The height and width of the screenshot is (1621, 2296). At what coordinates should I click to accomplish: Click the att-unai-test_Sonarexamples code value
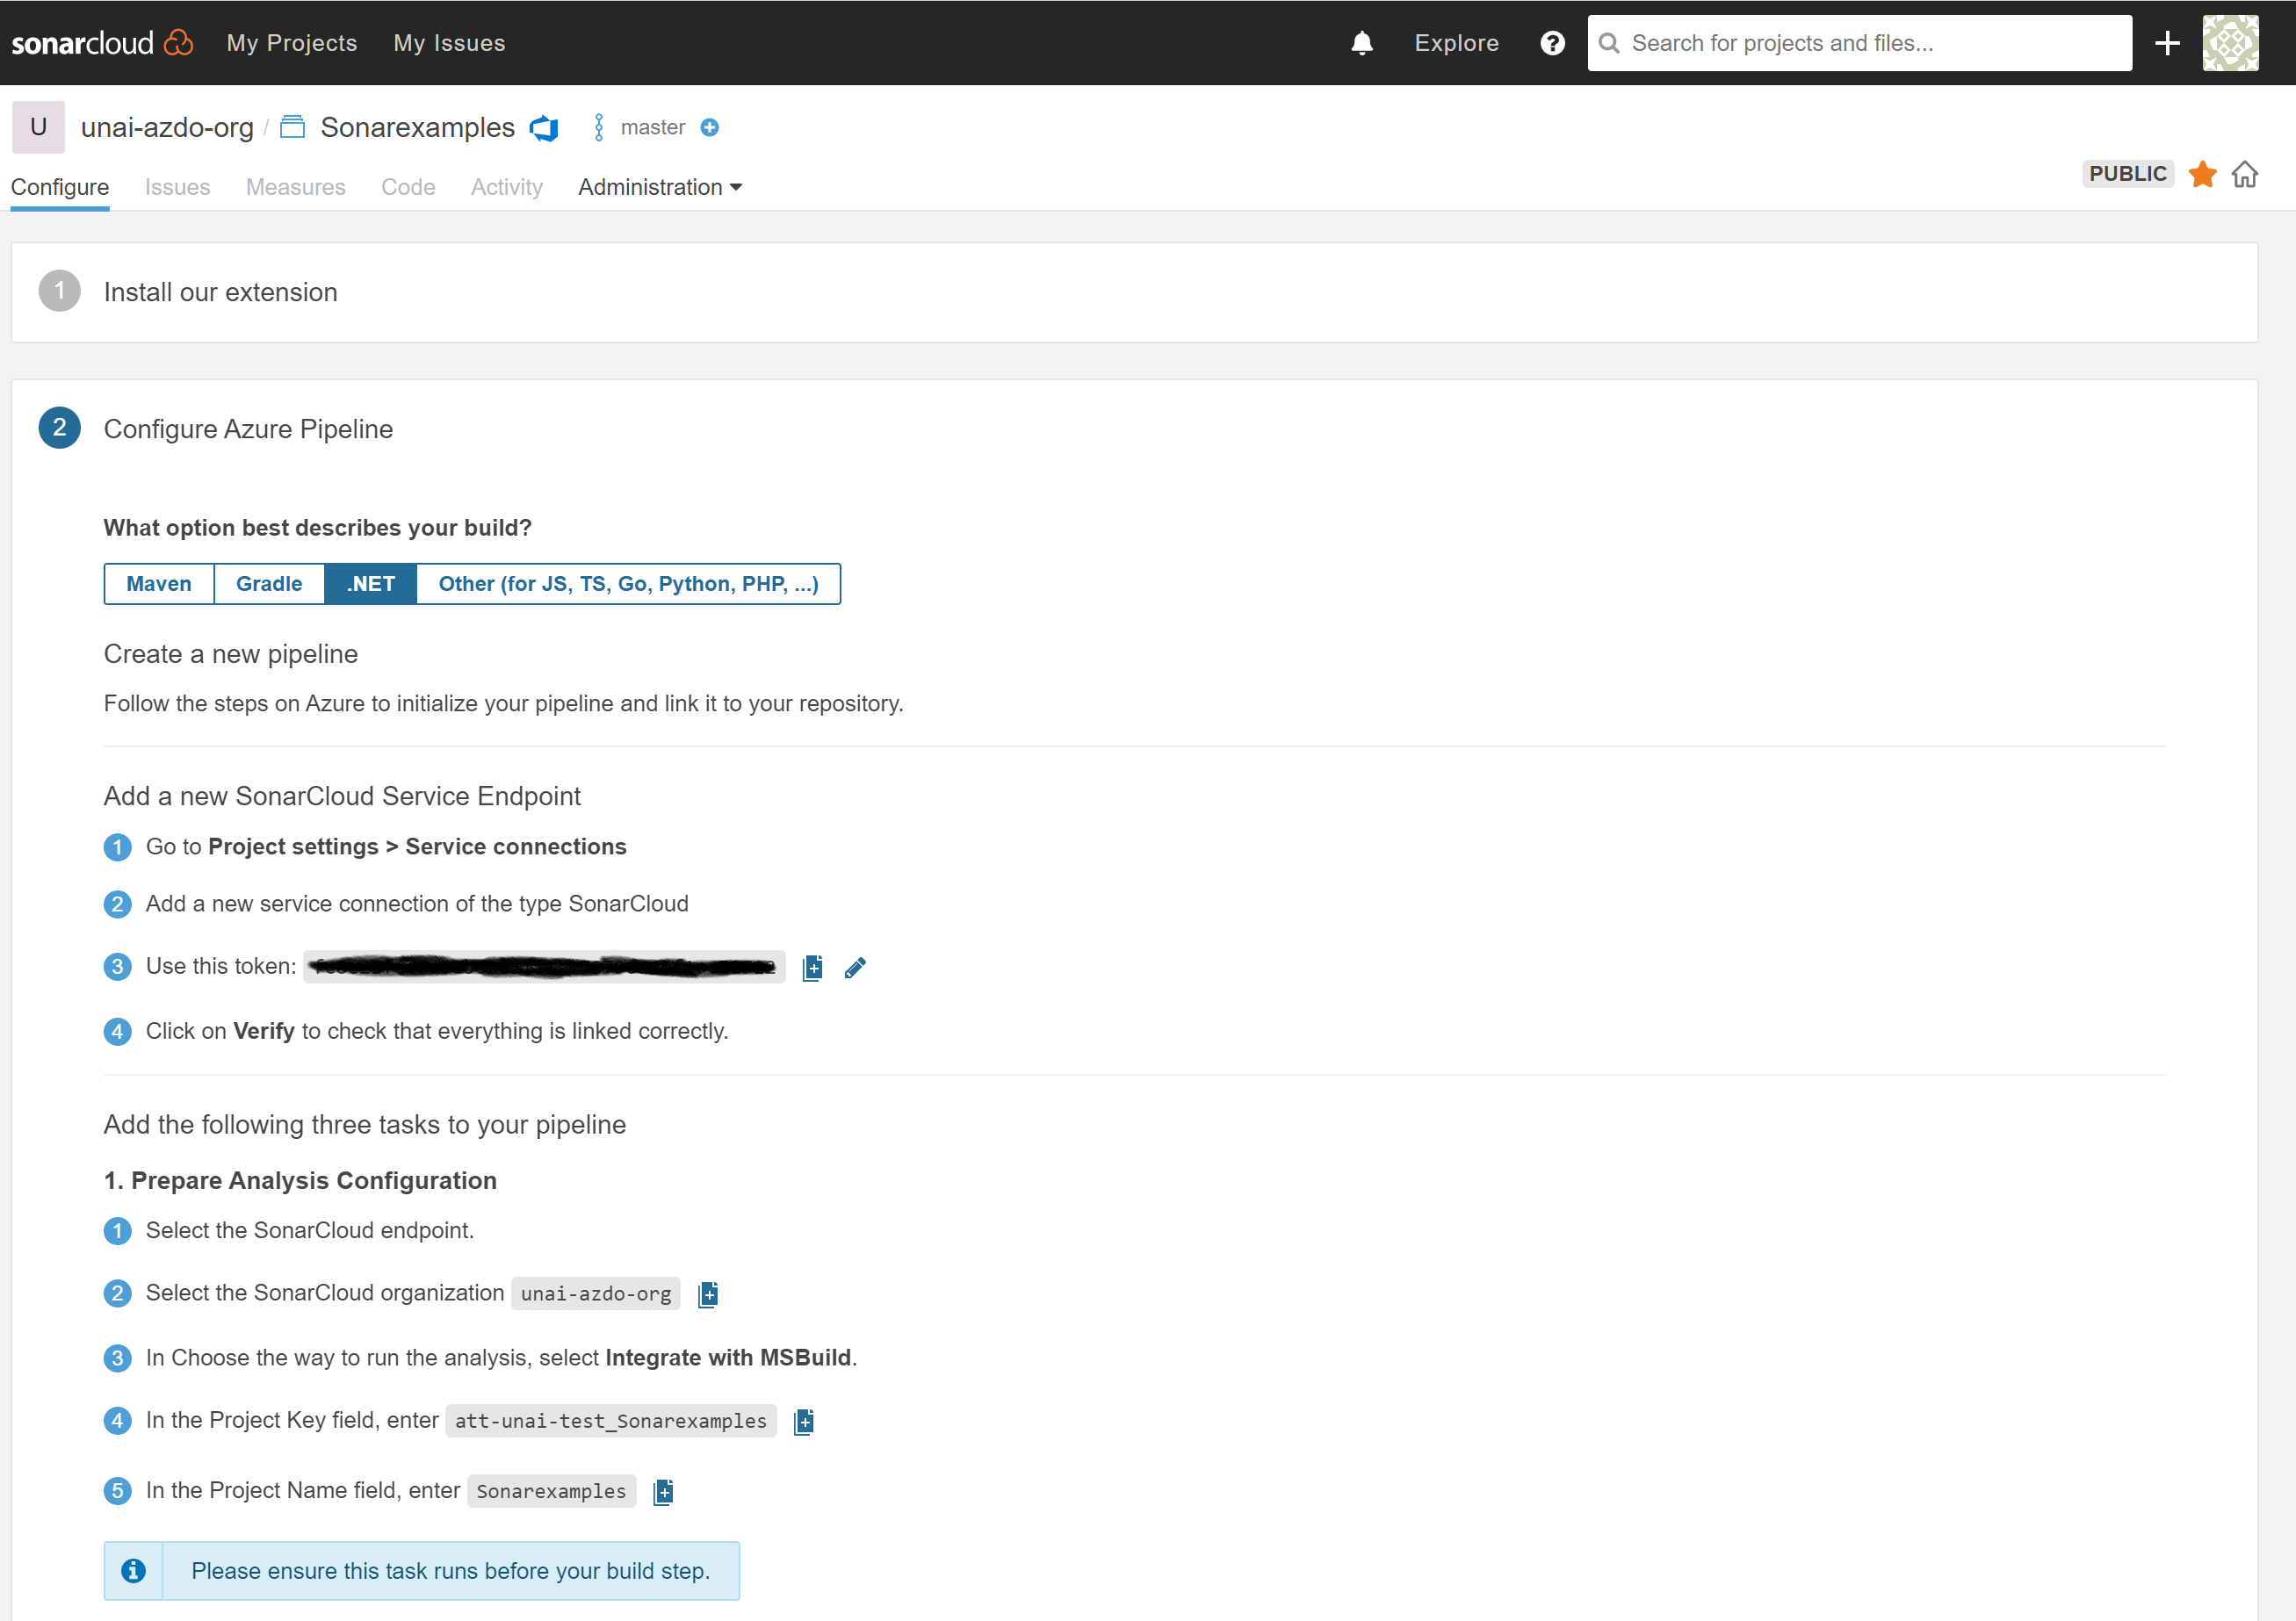click(x=610, y=1421)
